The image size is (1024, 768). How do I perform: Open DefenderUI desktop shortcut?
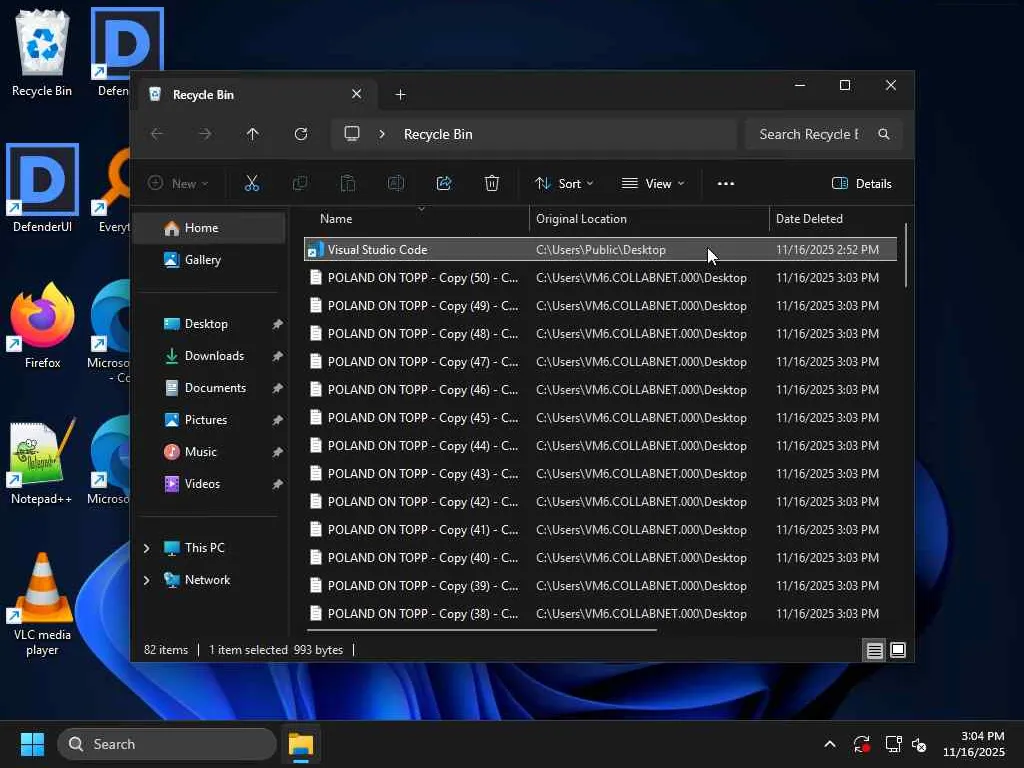click(x=42, y=189)
